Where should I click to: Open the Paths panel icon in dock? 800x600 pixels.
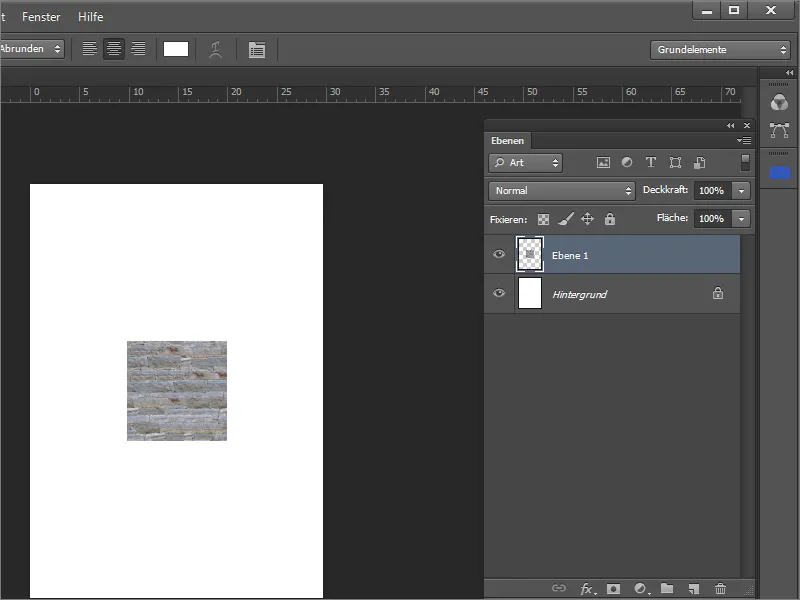[779, 130]
